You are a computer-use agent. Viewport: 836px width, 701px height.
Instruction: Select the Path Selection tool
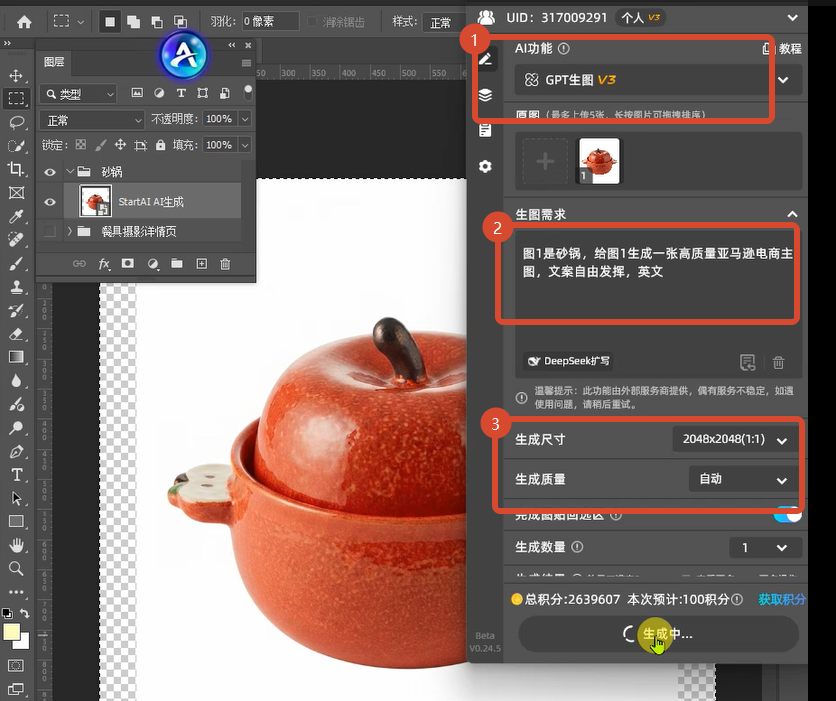pyautogui.click(x=16, y=498)
